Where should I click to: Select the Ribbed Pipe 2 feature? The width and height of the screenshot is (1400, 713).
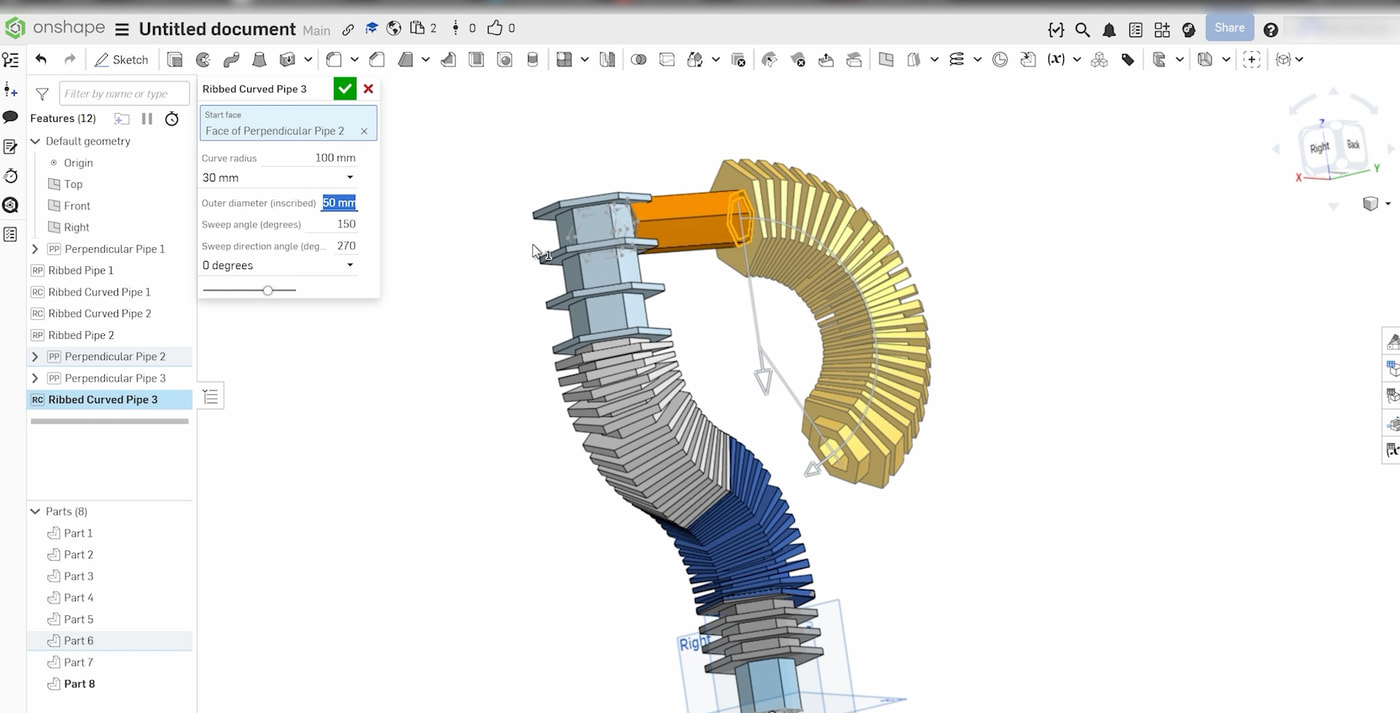[81, 335]
